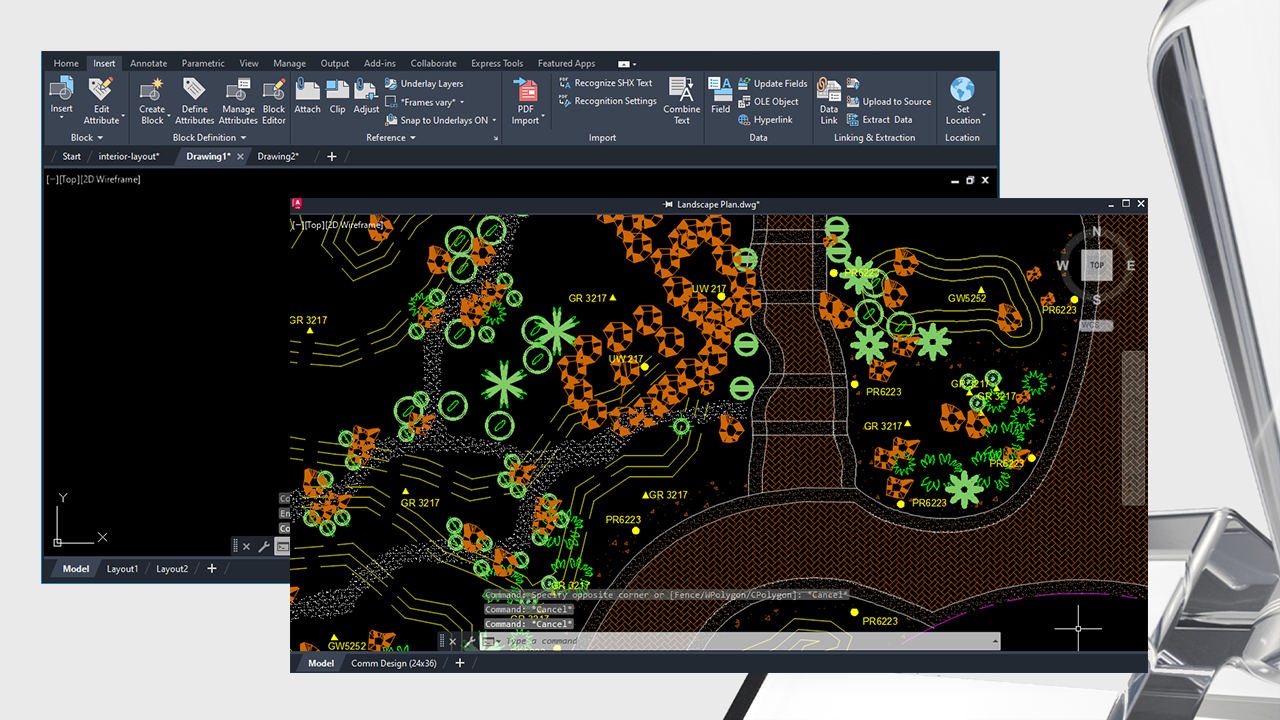1280x720 pixels.
Task: Click the vertical scrollbar in Landscape Plan window
Action: point(1132,427)
